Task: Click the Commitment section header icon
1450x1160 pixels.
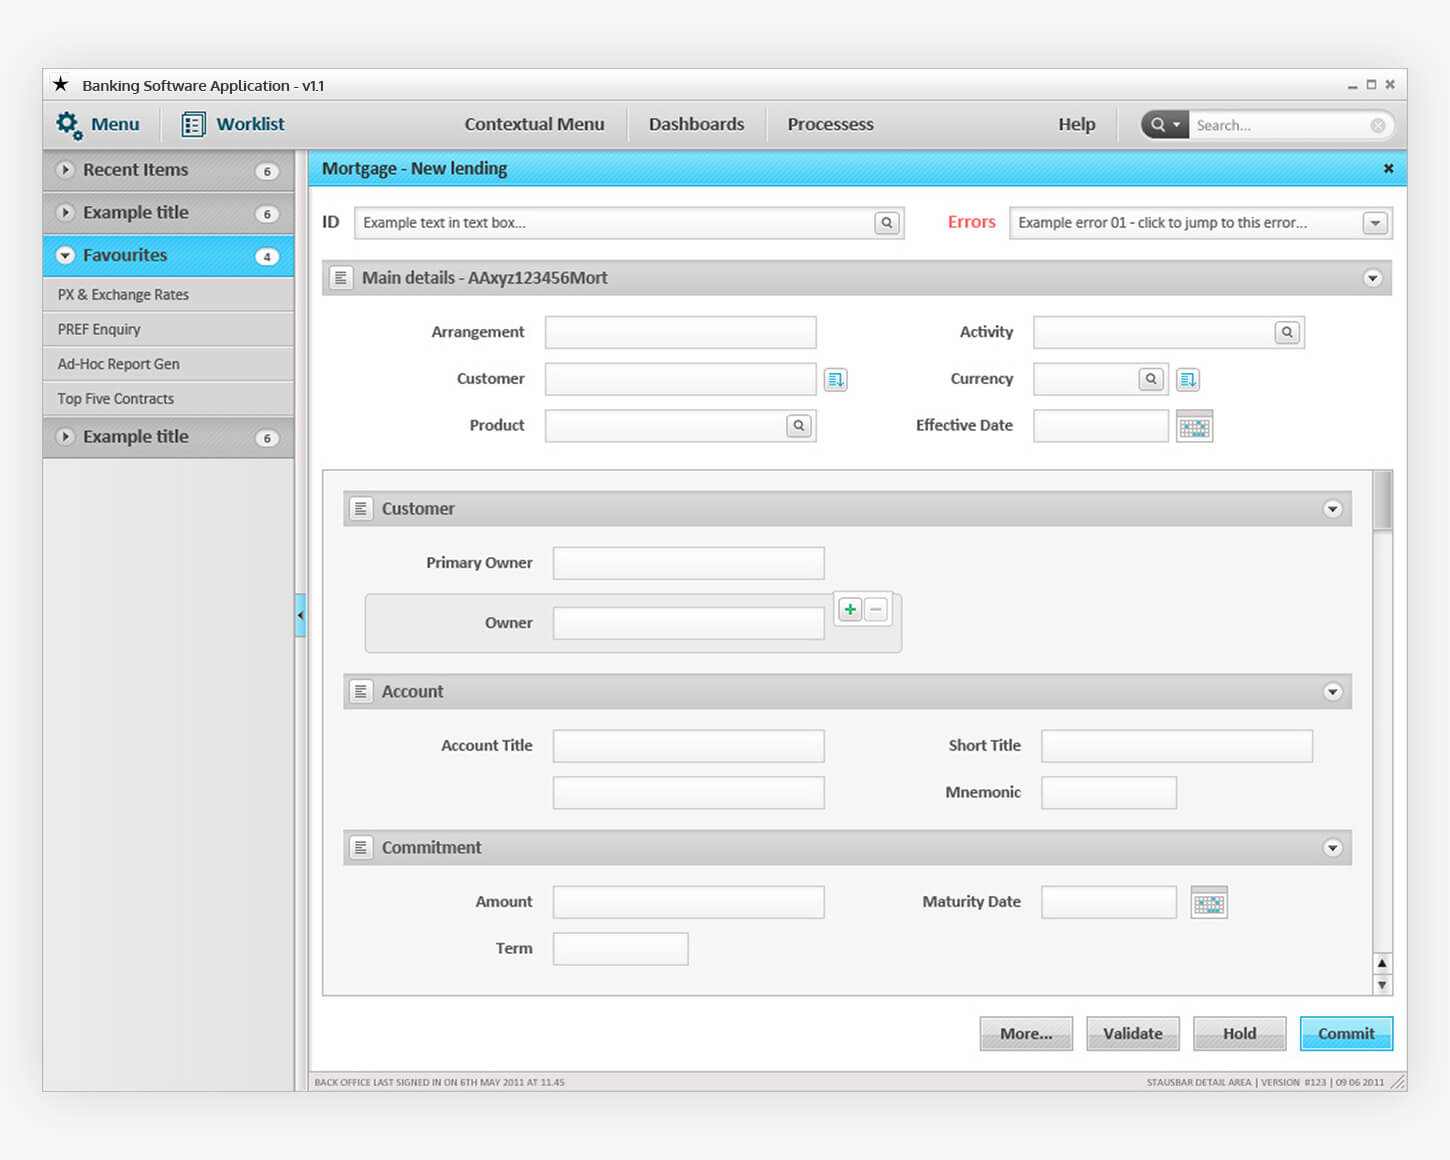Action: (361, 848)
